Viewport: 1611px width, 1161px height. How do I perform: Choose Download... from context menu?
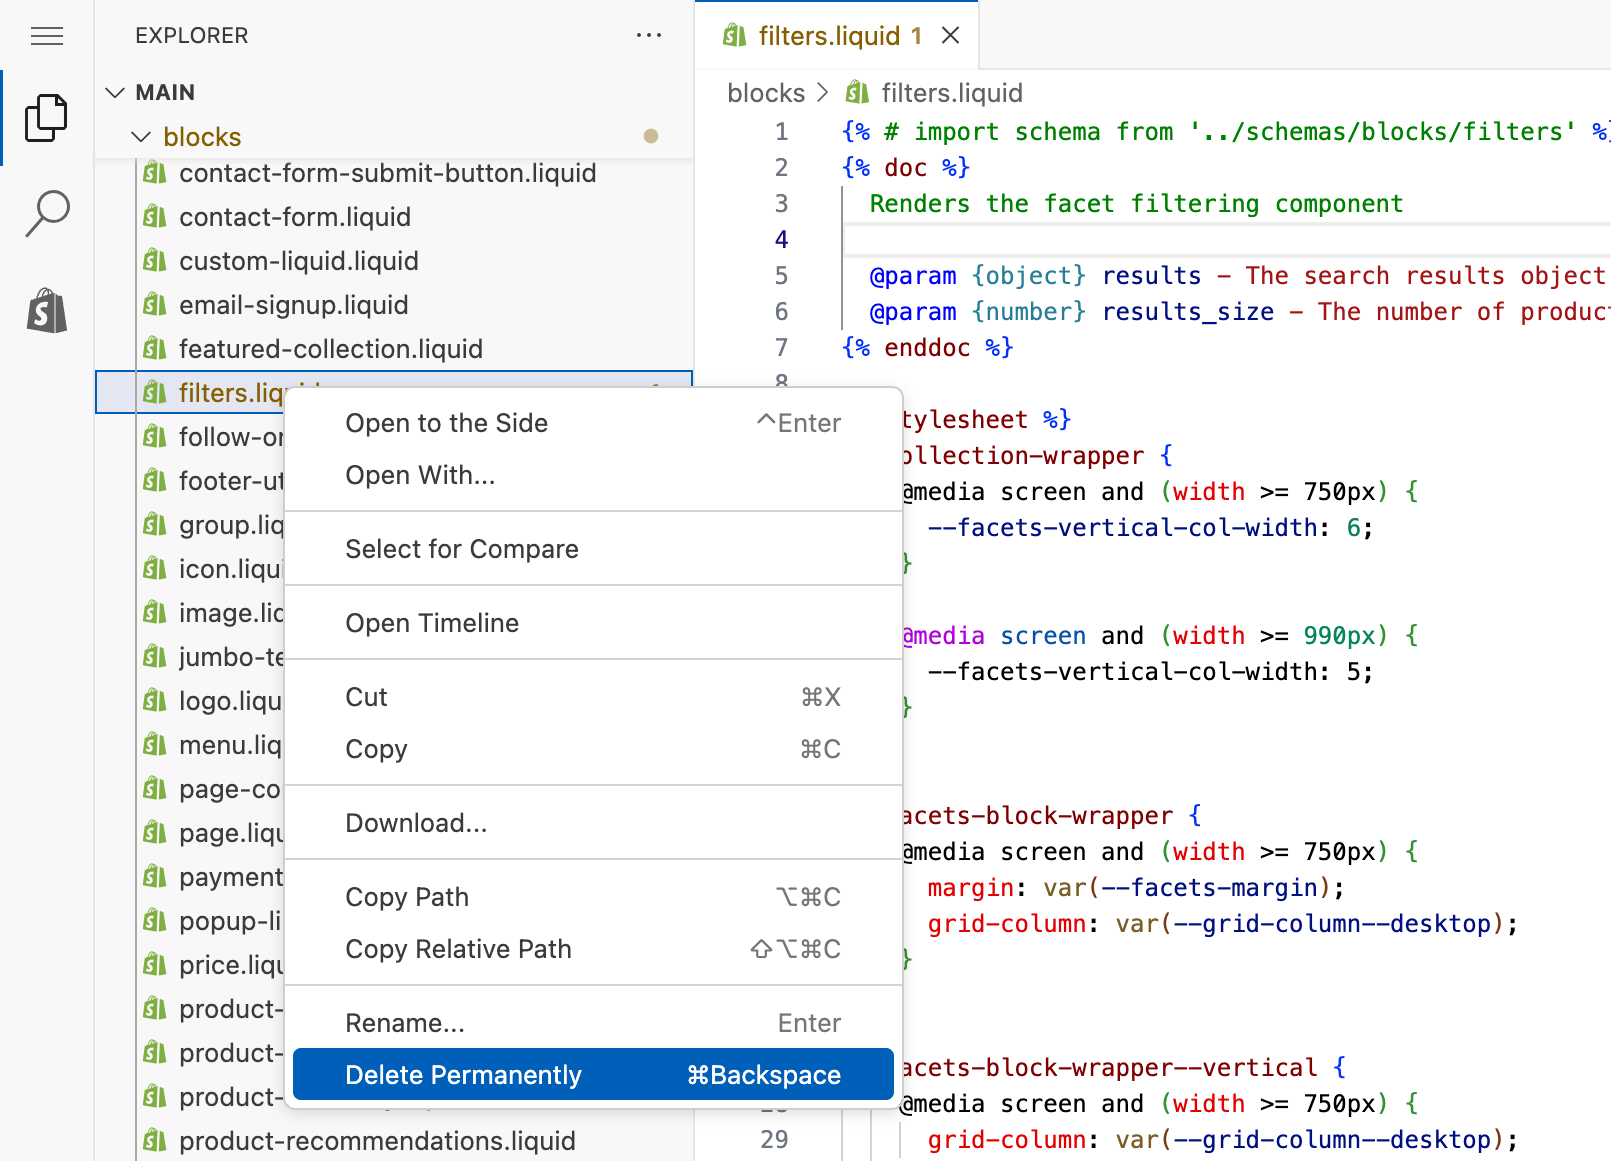593,823
